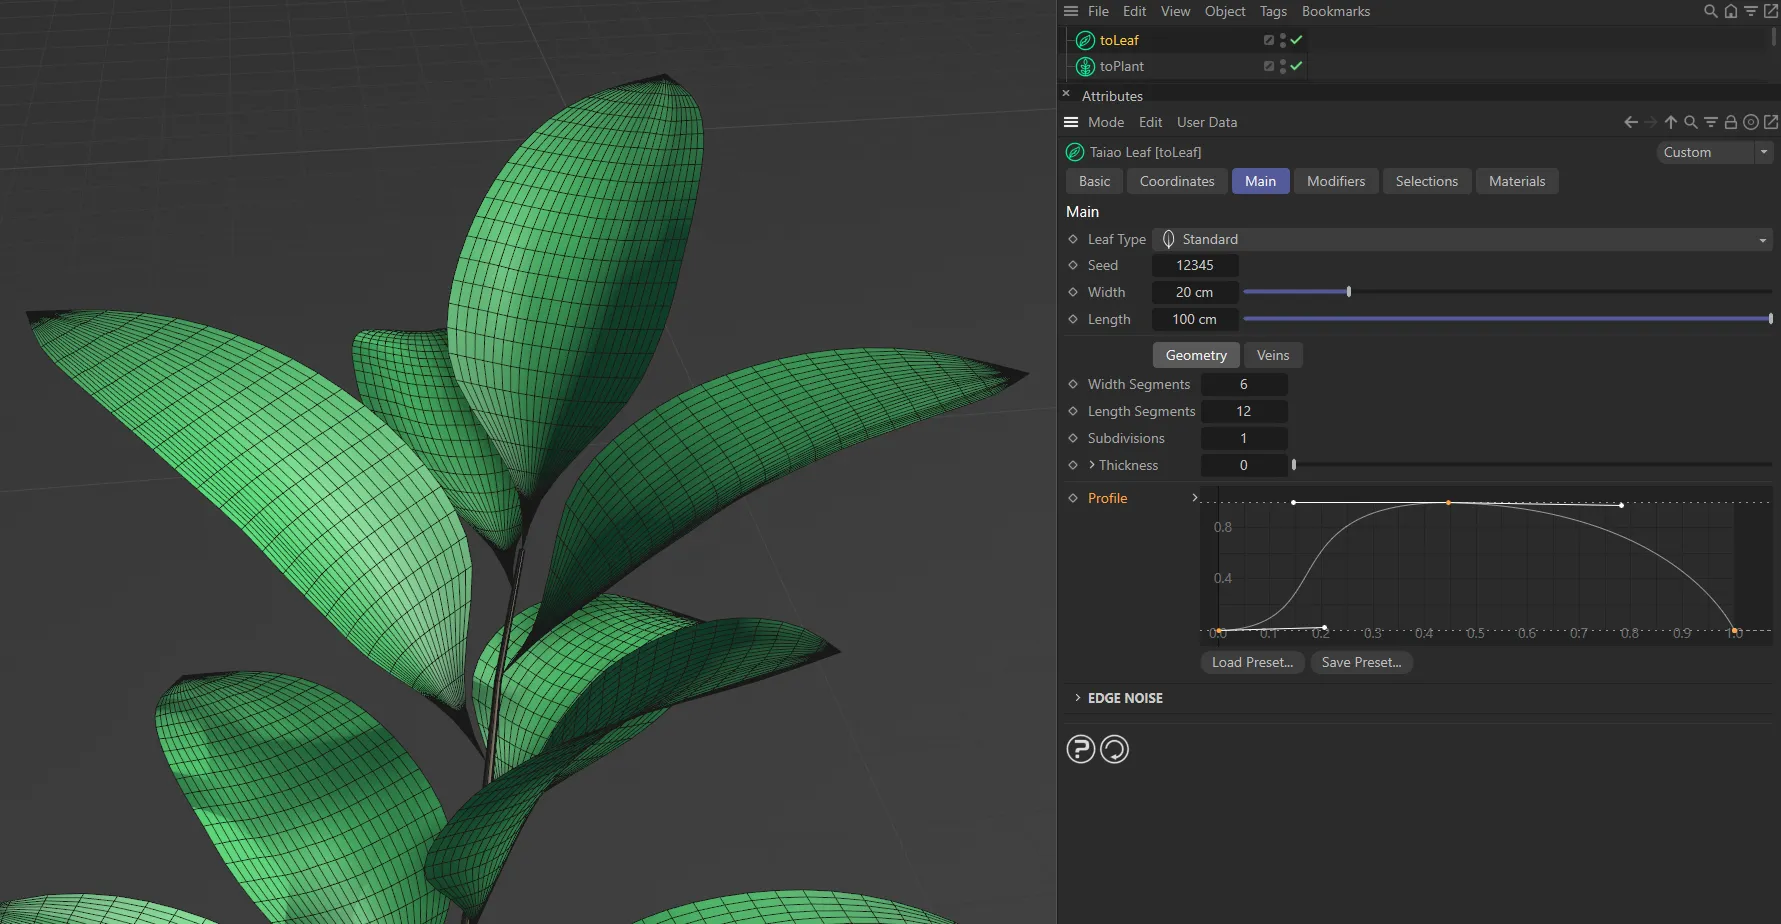Click the Save Preset button
The height and width of the screenshot is (924, 1781).
pyautogui.click(x=1361, y=662)
